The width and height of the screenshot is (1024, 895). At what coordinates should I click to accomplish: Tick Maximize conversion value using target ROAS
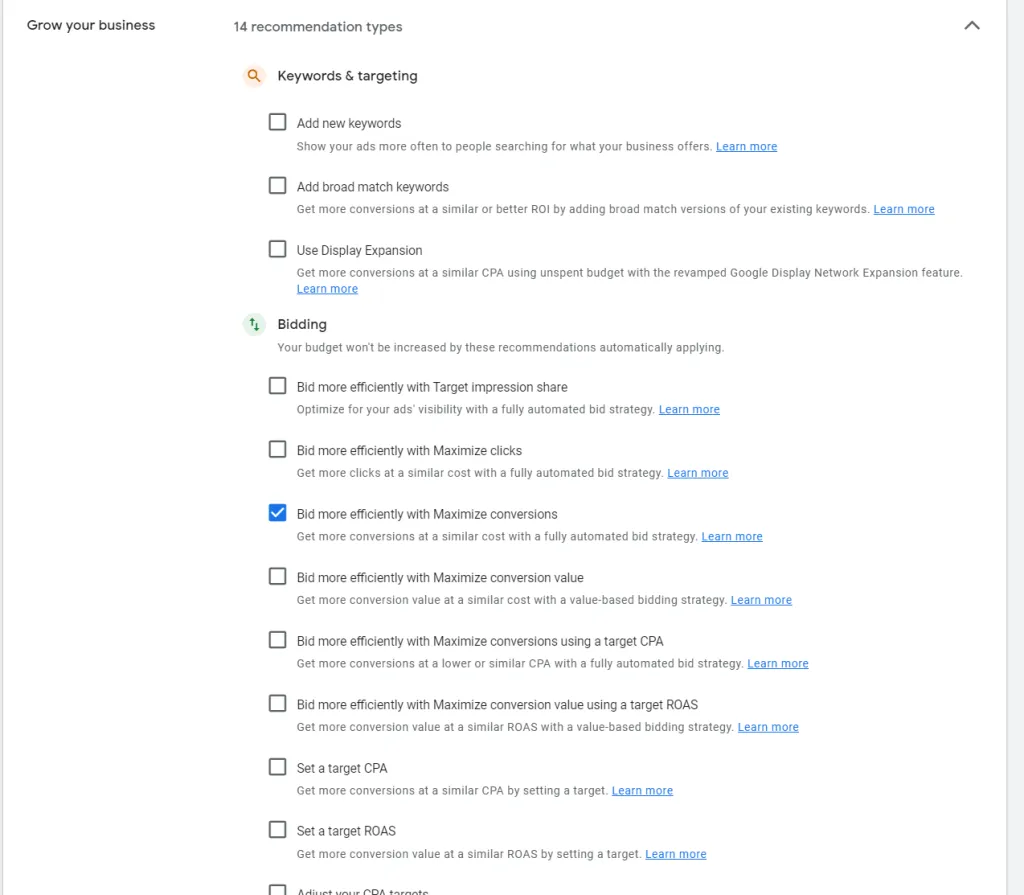[277, 703]
